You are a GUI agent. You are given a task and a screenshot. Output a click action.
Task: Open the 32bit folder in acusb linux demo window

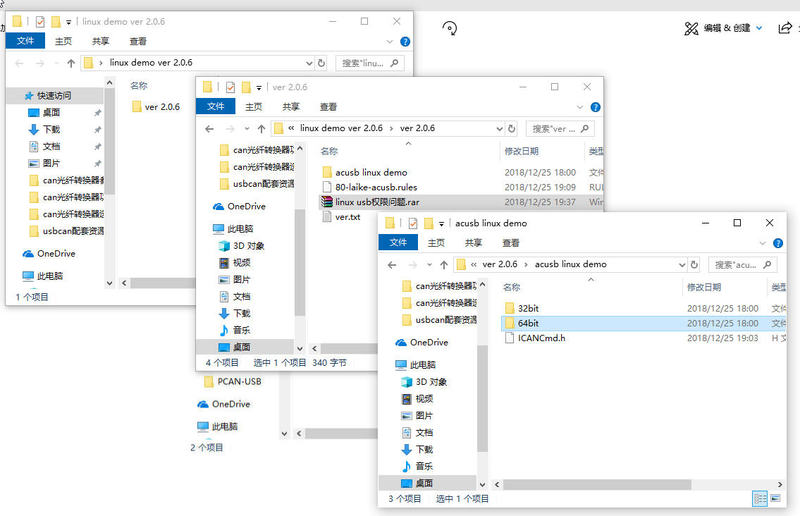528,308
